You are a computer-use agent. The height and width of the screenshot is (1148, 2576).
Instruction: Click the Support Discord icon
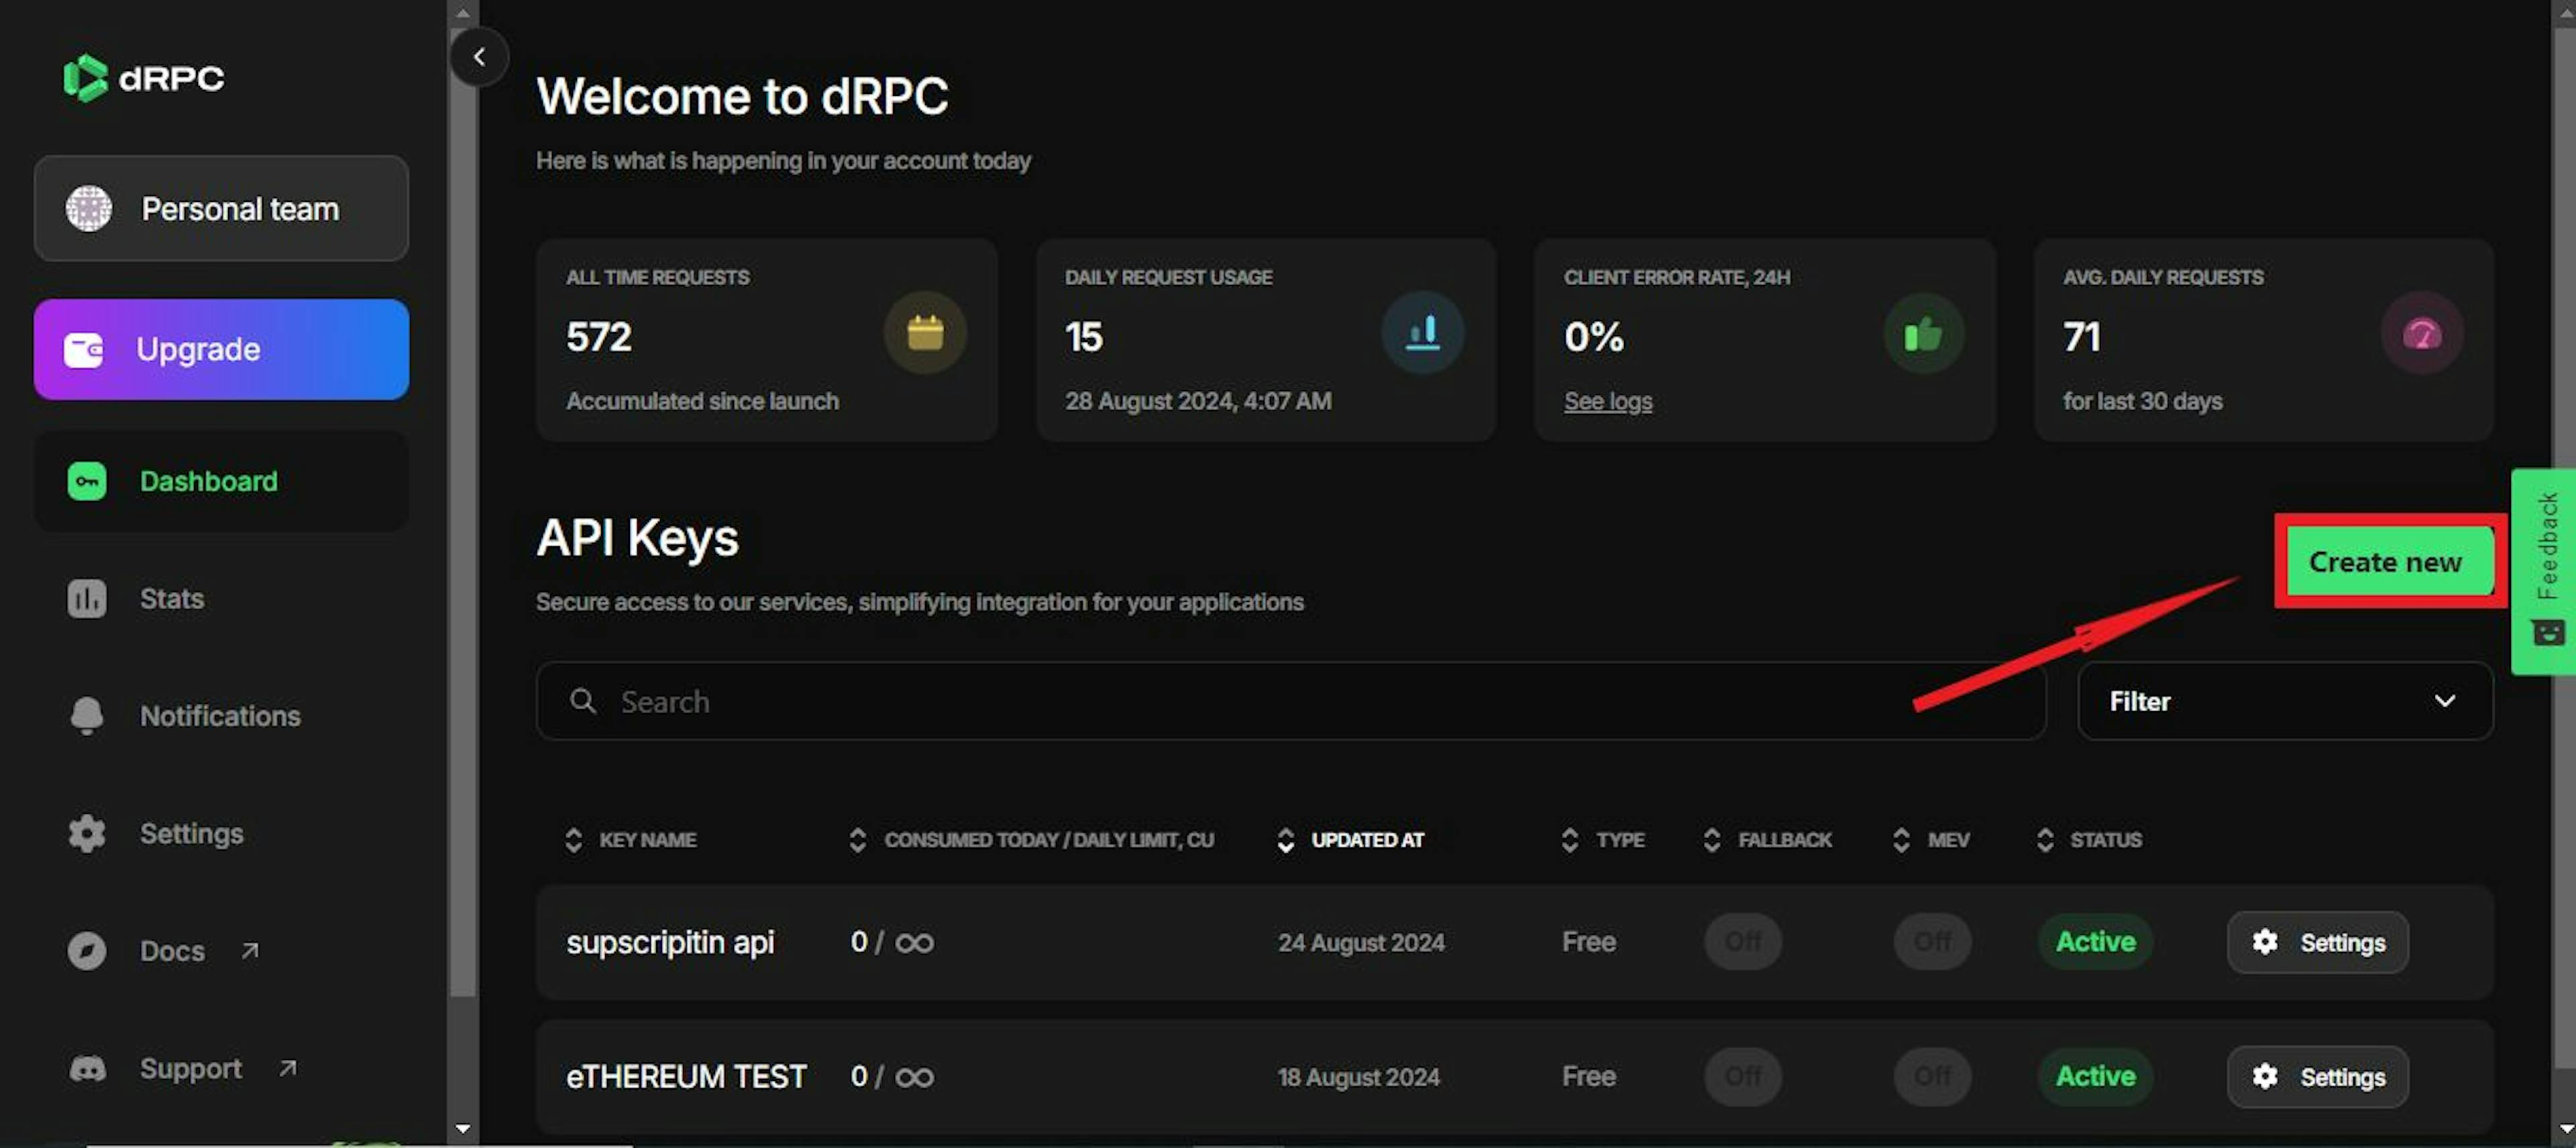[87, 1069]
